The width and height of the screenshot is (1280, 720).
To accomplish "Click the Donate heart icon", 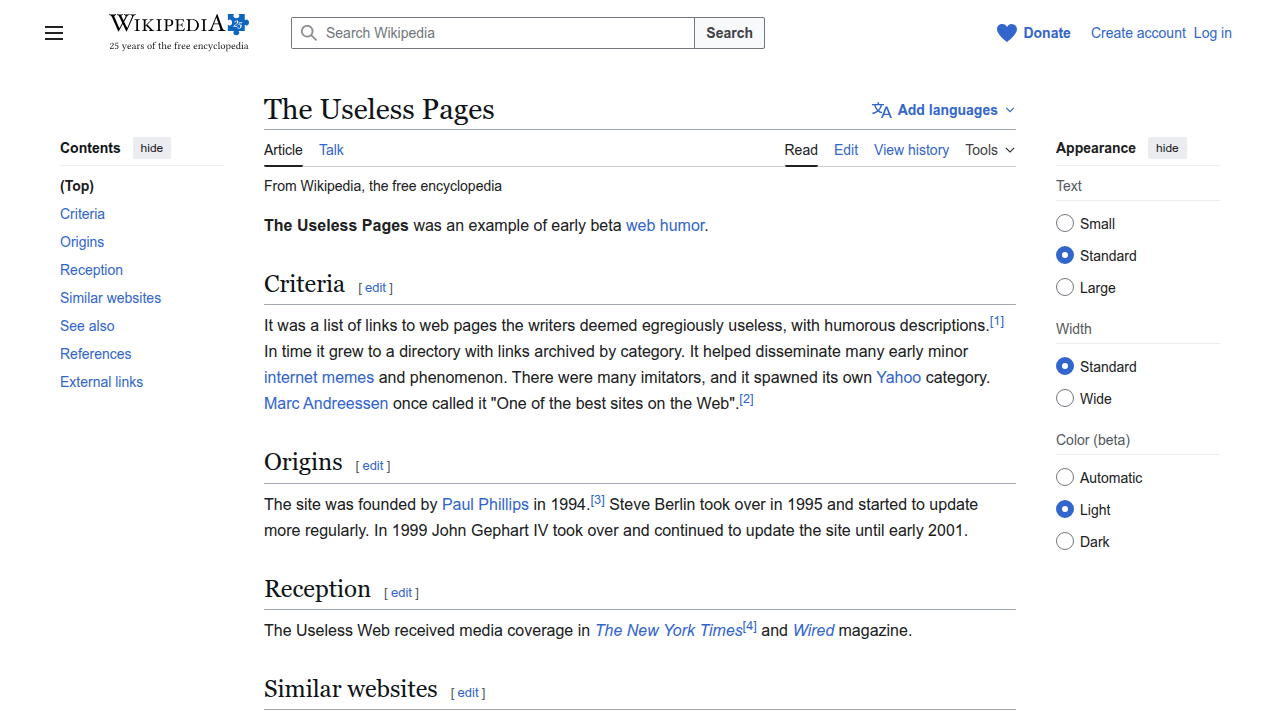I will click(x=1007, y=33).
